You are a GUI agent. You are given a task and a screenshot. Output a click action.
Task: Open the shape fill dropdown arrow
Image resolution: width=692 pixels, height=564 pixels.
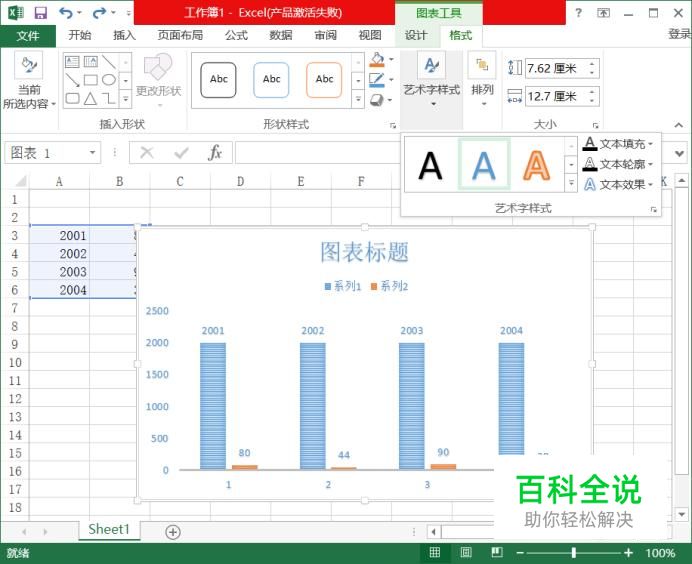[391, 59]
